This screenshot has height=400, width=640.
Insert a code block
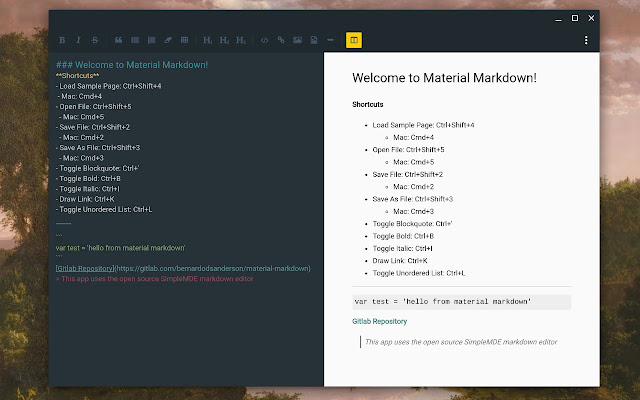(x=264, y=40)
